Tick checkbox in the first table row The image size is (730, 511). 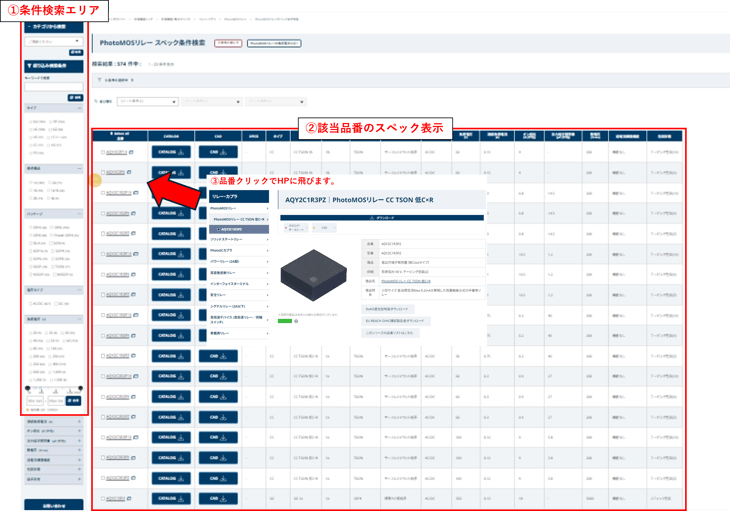[x=103, y=152]
